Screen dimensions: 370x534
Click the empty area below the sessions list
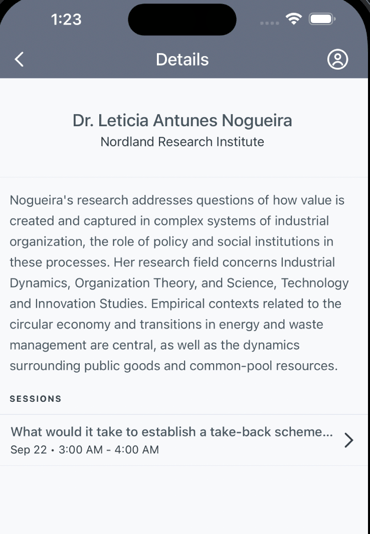pos(184,500)
